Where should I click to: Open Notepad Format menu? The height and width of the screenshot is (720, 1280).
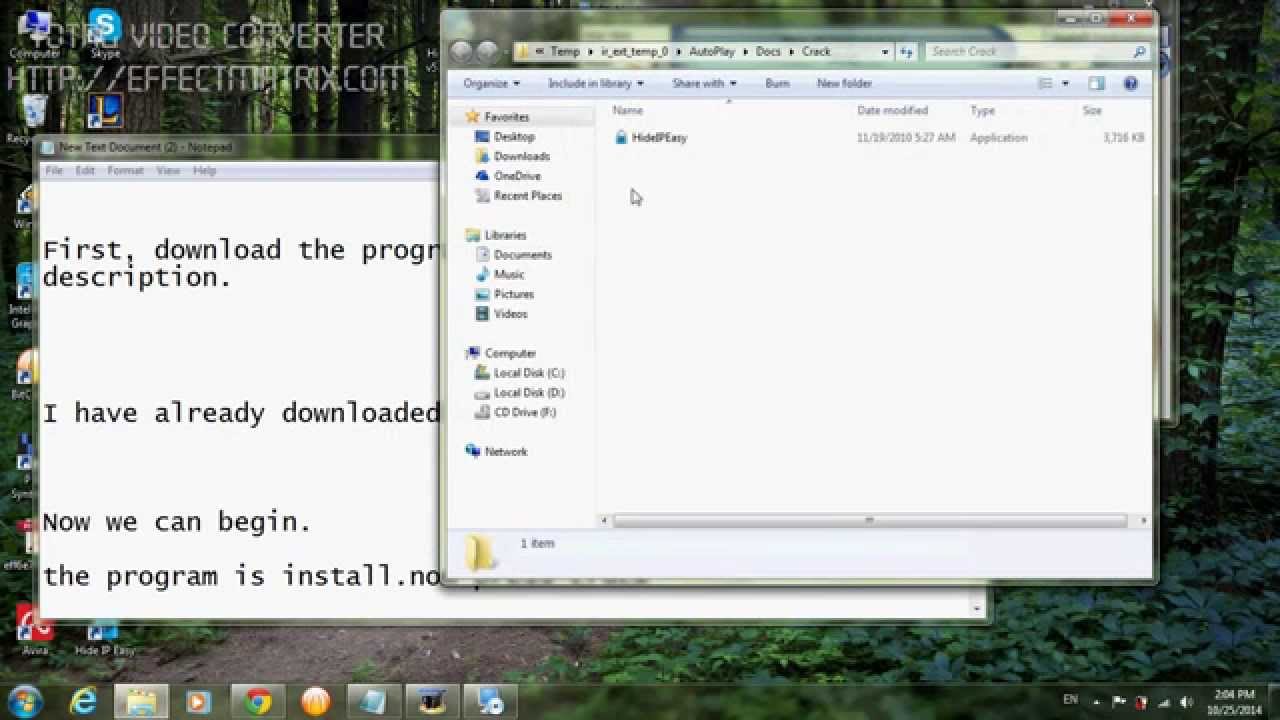click(x=125, y=171)
